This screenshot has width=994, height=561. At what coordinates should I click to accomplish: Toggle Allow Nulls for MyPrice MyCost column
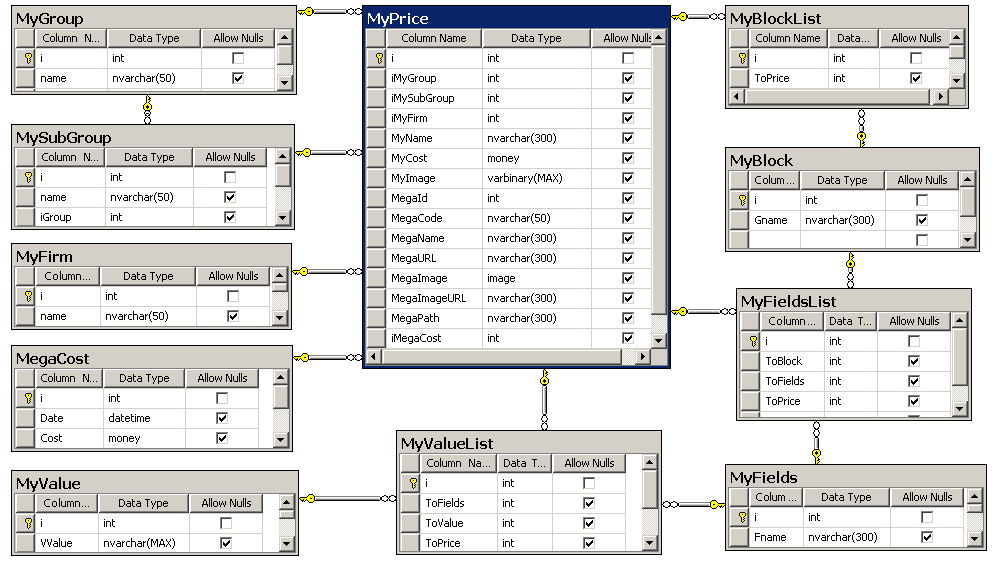coord(628,158)
